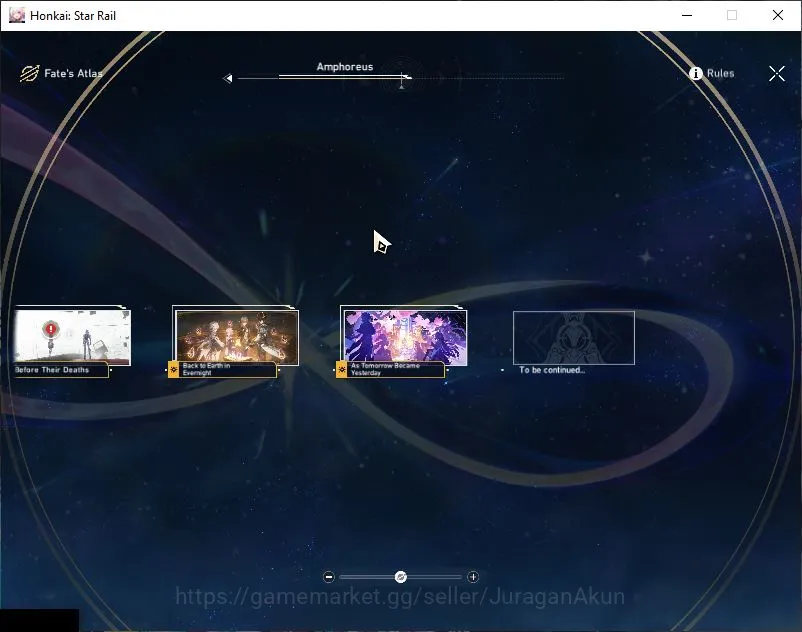Click the Fate's Atlas title text
The image size is (802, 632).
click(74, 74)
